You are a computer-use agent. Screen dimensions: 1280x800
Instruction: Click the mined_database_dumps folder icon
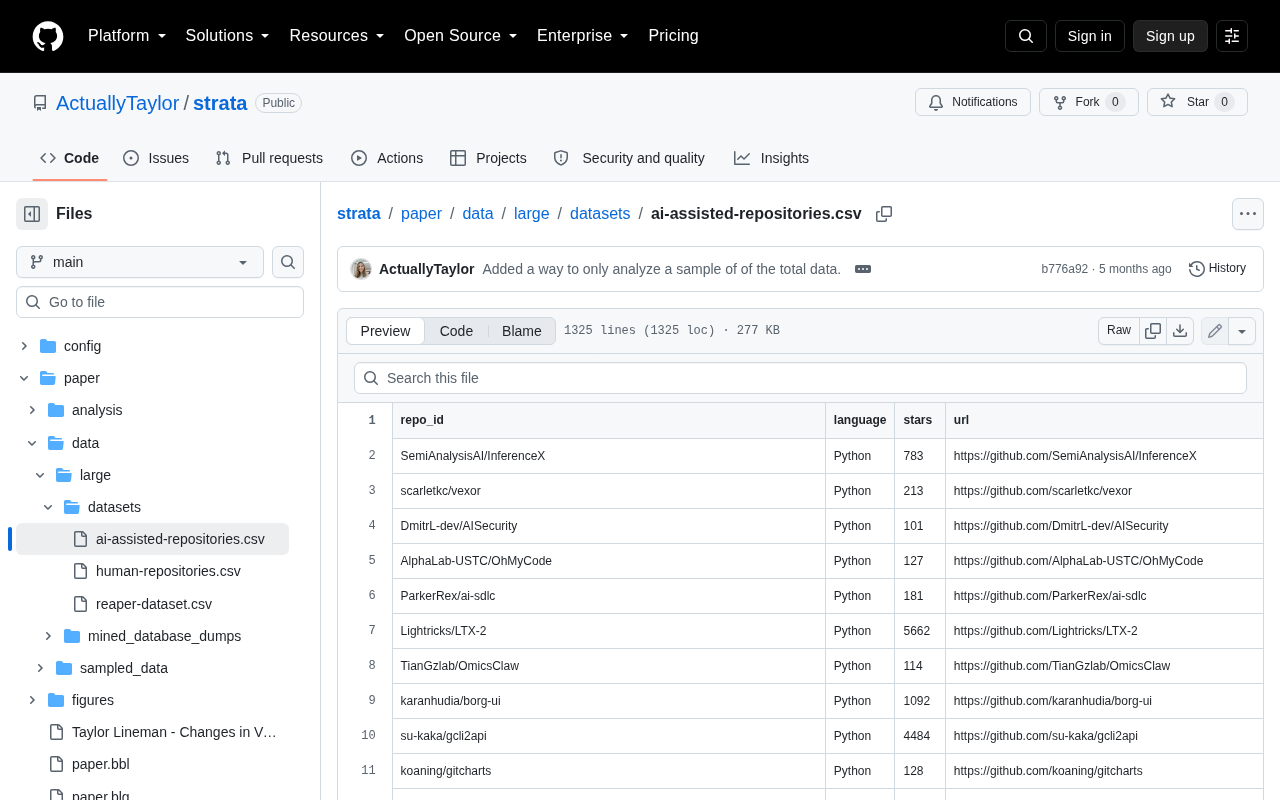(x=72, y=636)
